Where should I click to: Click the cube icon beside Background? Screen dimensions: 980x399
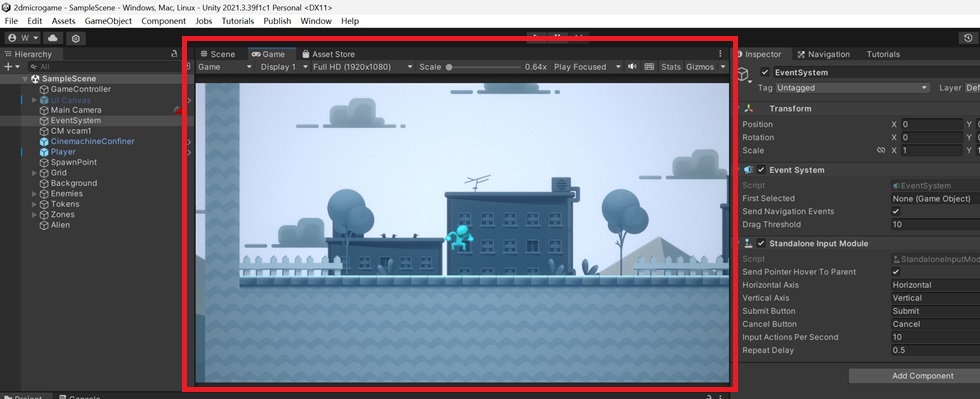pyautogui.click(x=44, y=183)
